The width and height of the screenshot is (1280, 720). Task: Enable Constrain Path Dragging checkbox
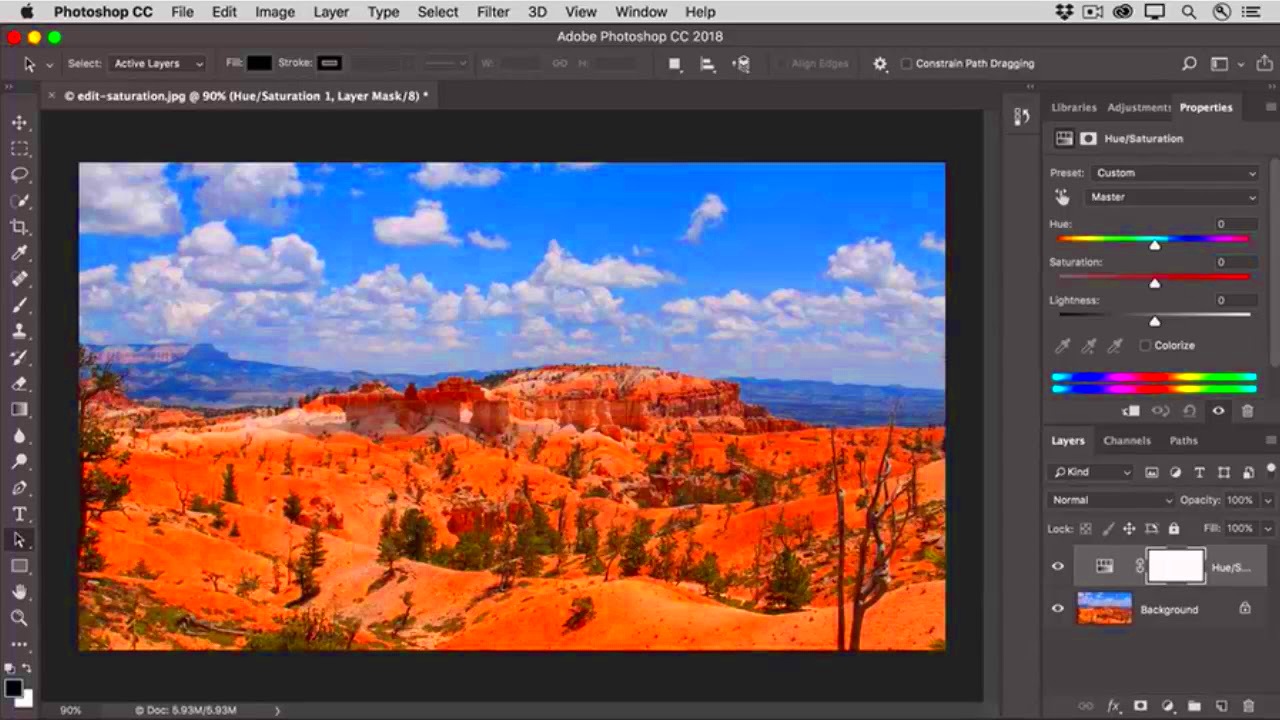906,63
